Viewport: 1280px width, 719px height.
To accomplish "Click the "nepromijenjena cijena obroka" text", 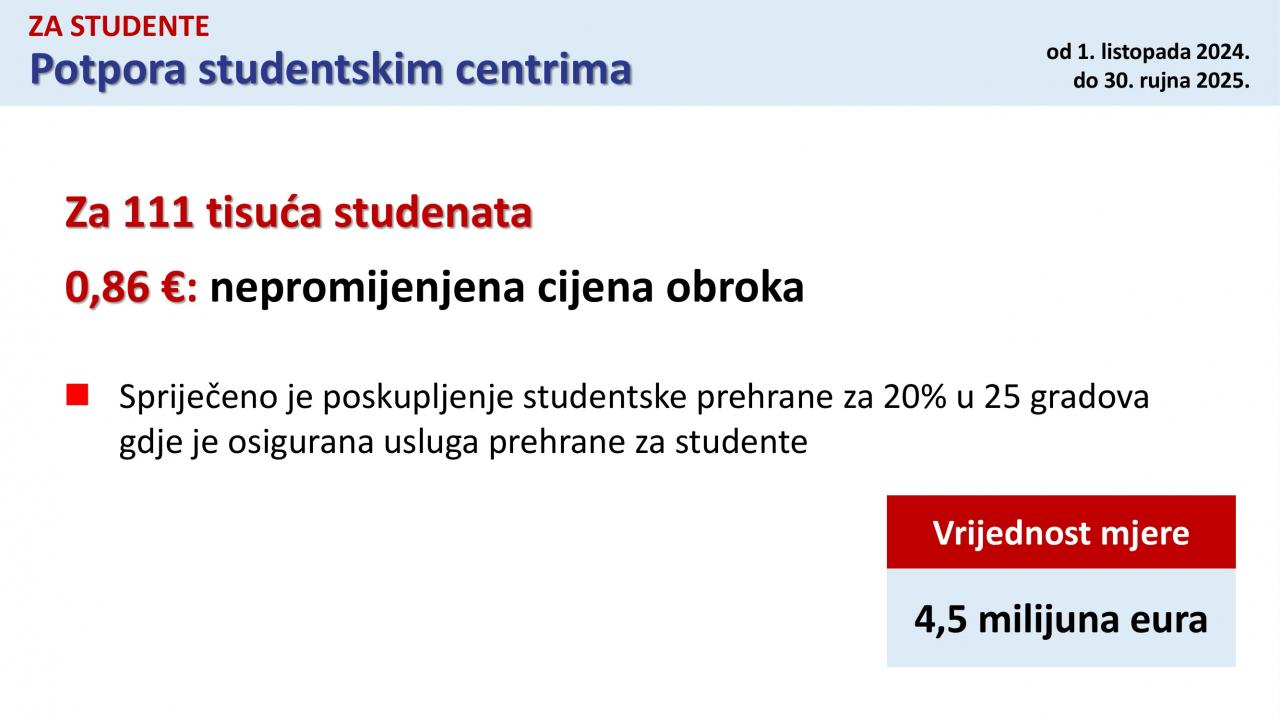I will click(x=507, y=289).
